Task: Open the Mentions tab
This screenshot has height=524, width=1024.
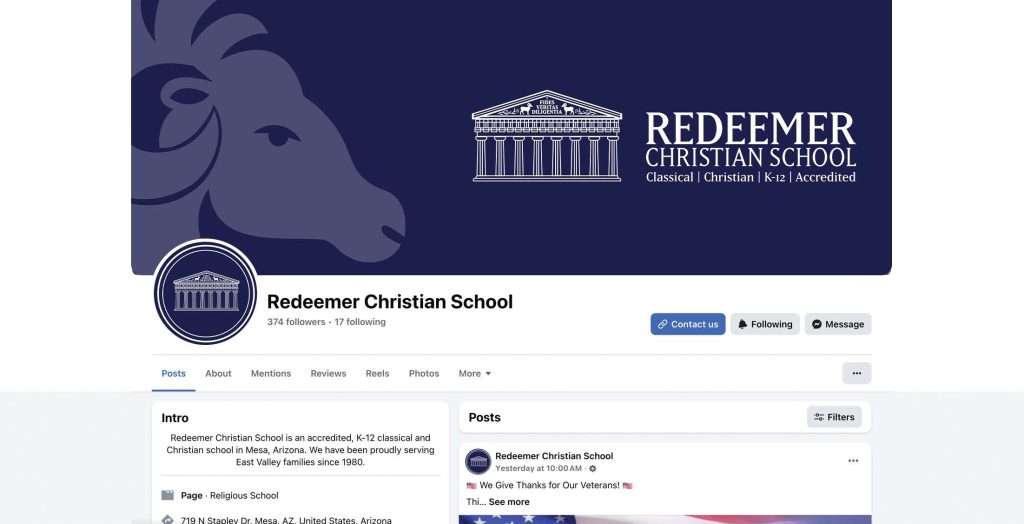Action: point(271,374)
